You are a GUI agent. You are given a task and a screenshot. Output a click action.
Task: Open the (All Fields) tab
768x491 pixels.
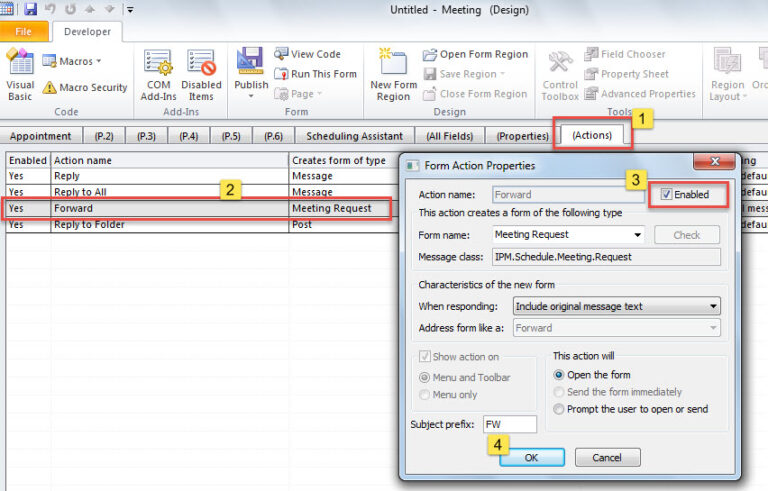[x=450, y=136]
